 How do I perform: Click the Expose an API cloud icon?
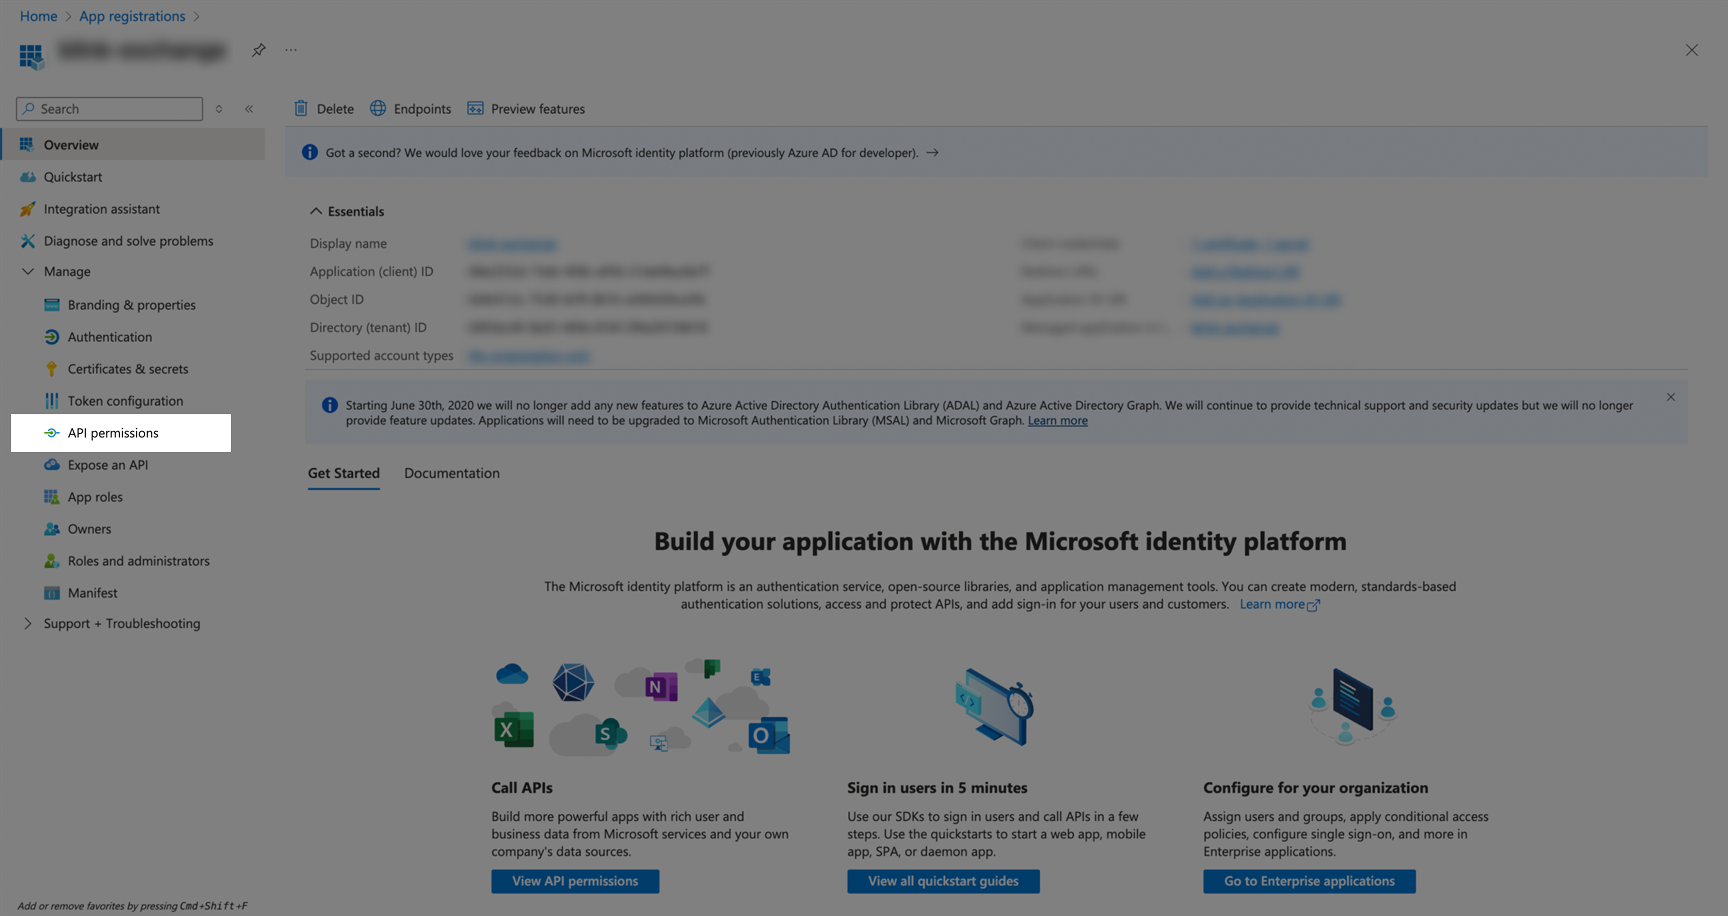52,465
